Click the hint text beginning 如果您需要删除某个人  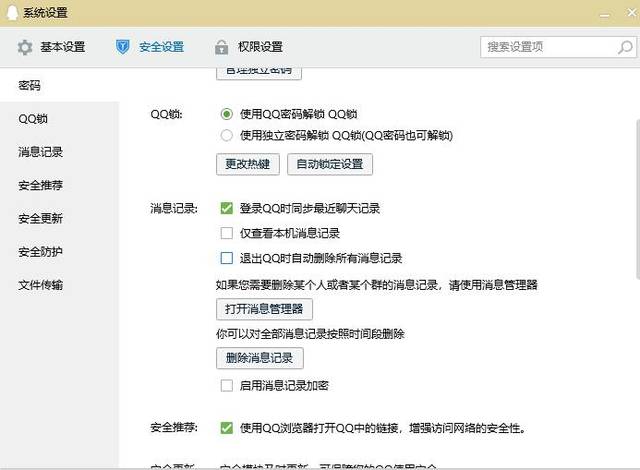pos(377,285)
